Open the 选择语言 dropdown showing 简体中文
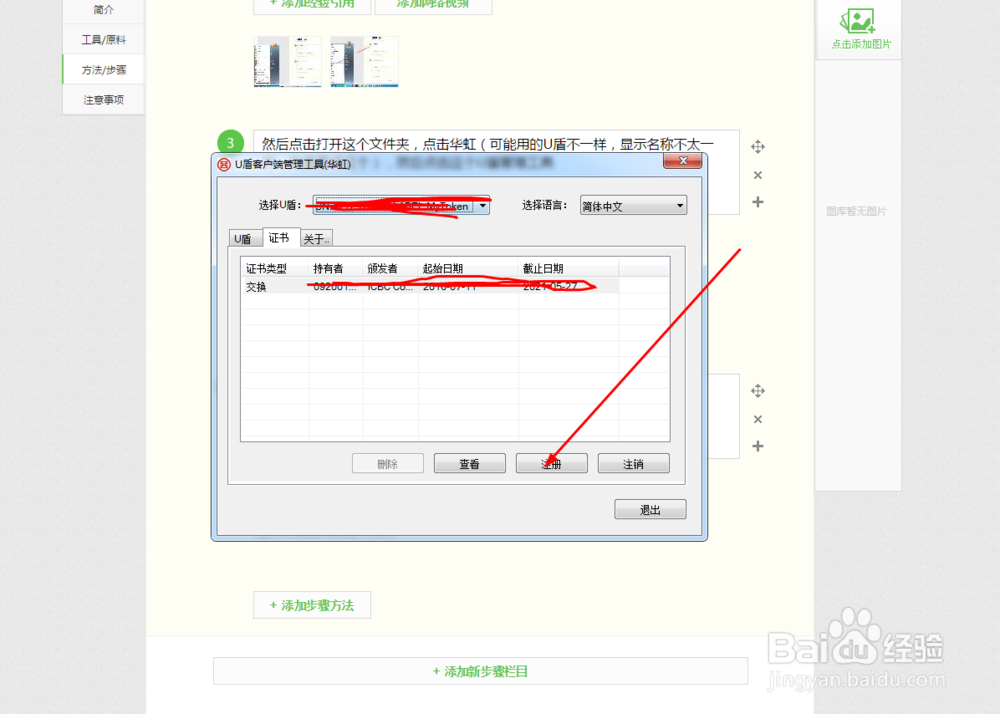The height and width of the screenshot is (714, 1000). (633, 205)
